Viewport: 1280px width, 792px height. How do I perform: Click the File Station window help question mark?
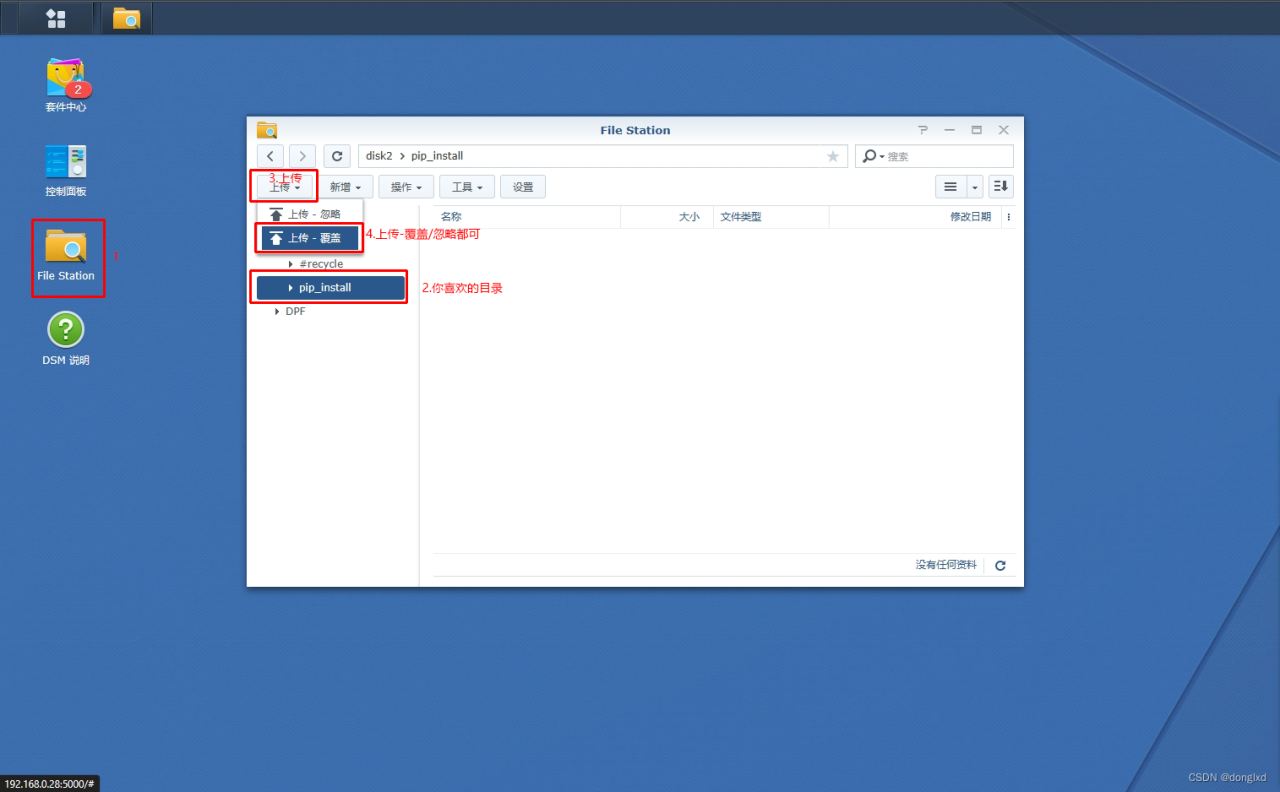tap(923, 130)
